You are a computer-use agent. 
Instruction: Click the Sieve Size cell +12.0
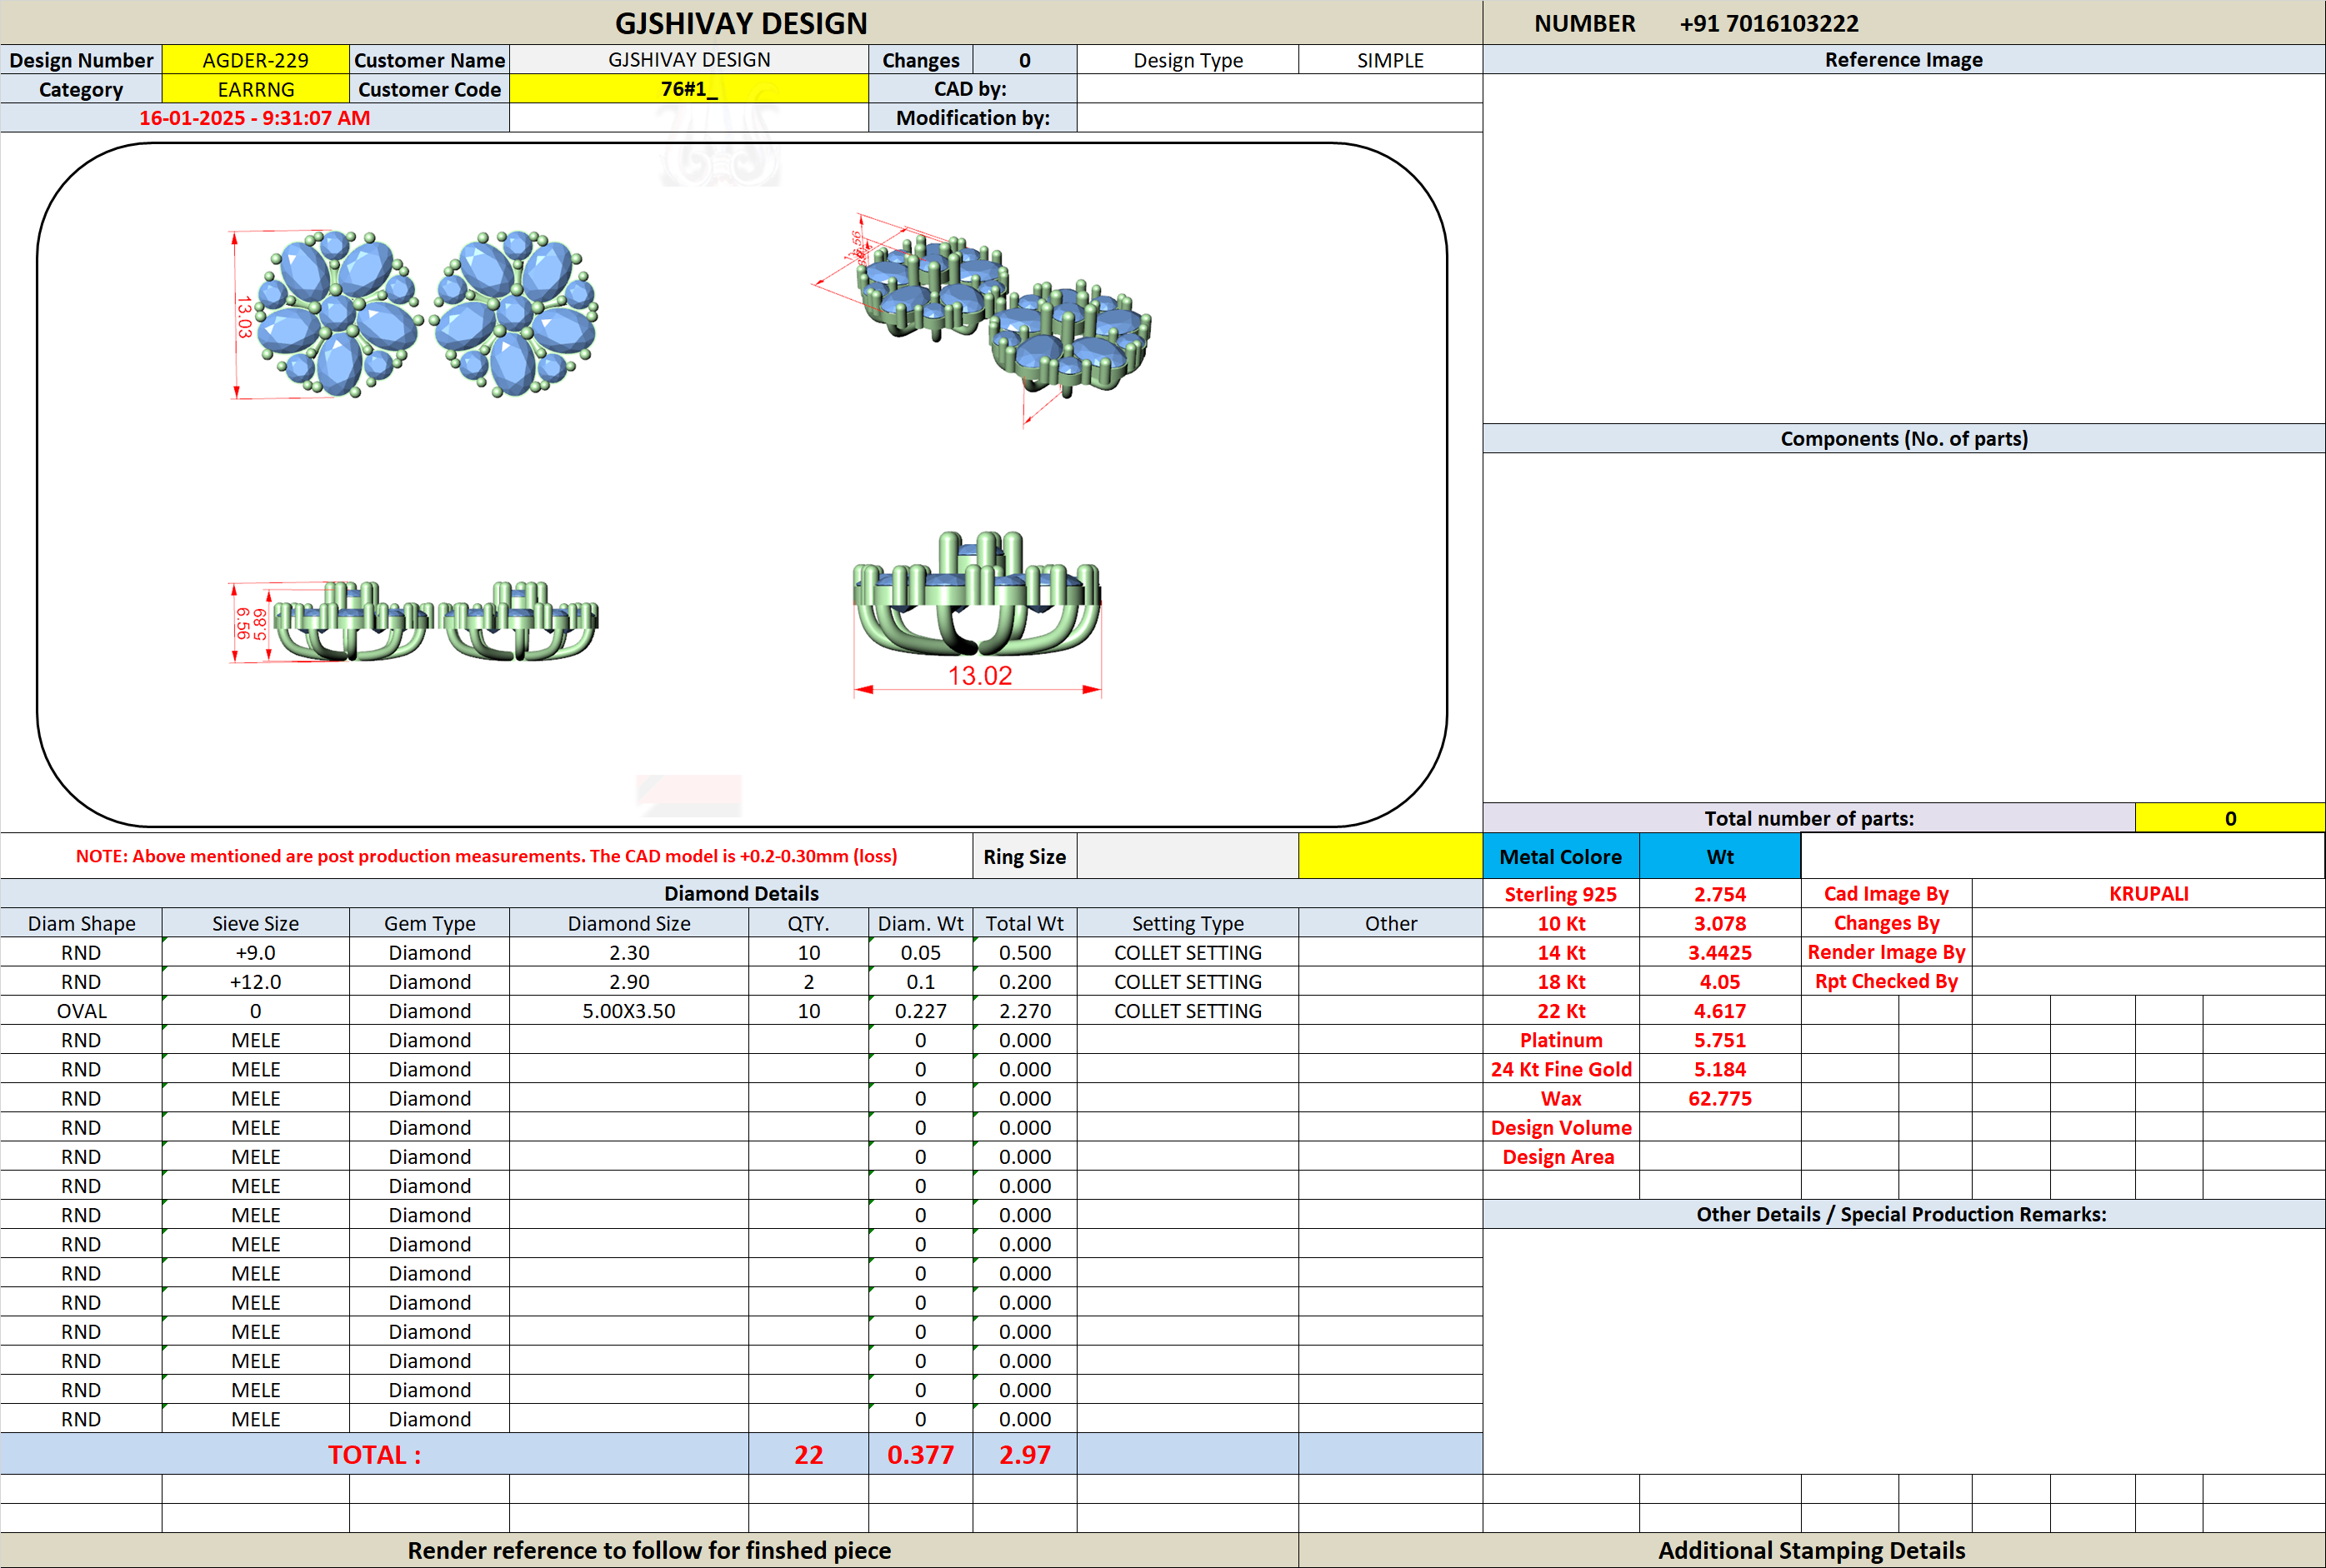(255, 981)
